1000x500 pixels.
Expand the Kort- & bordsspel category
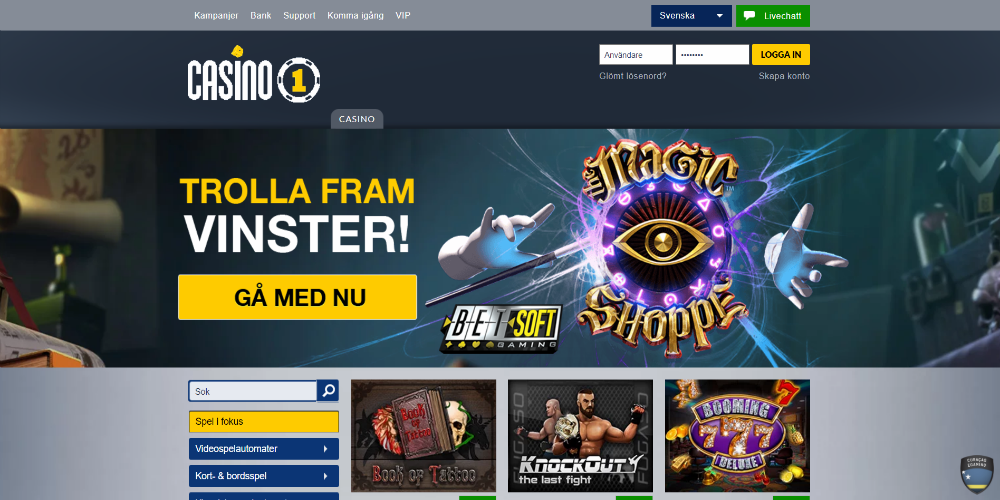263,476
